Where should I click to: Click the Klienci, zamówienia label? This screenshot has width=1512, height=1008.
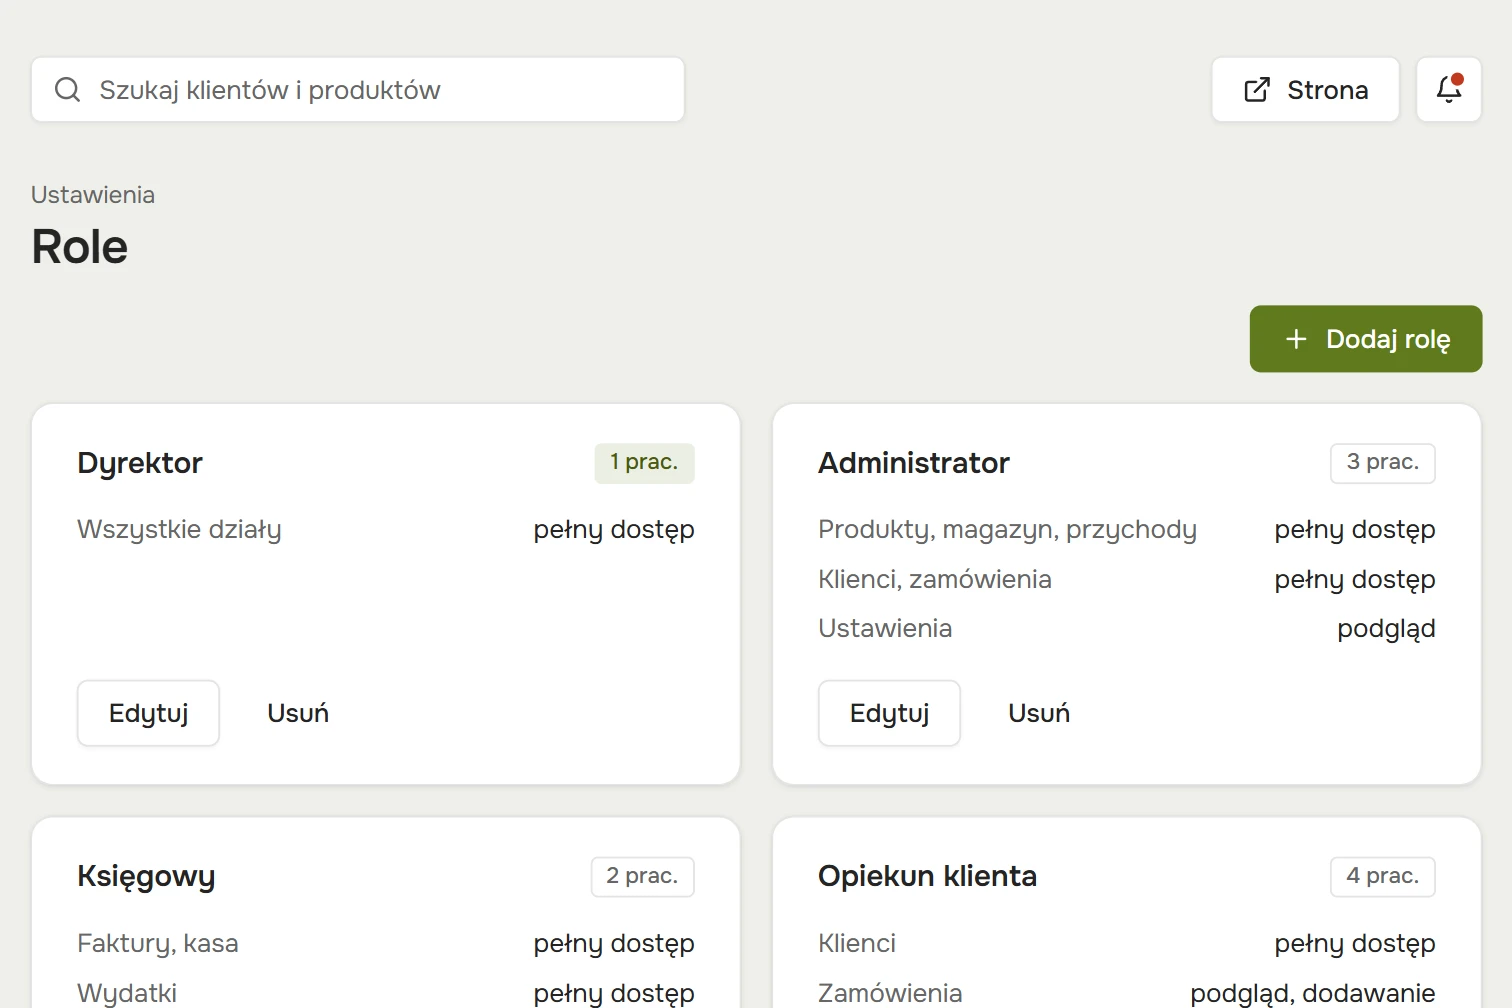[935, 579]
